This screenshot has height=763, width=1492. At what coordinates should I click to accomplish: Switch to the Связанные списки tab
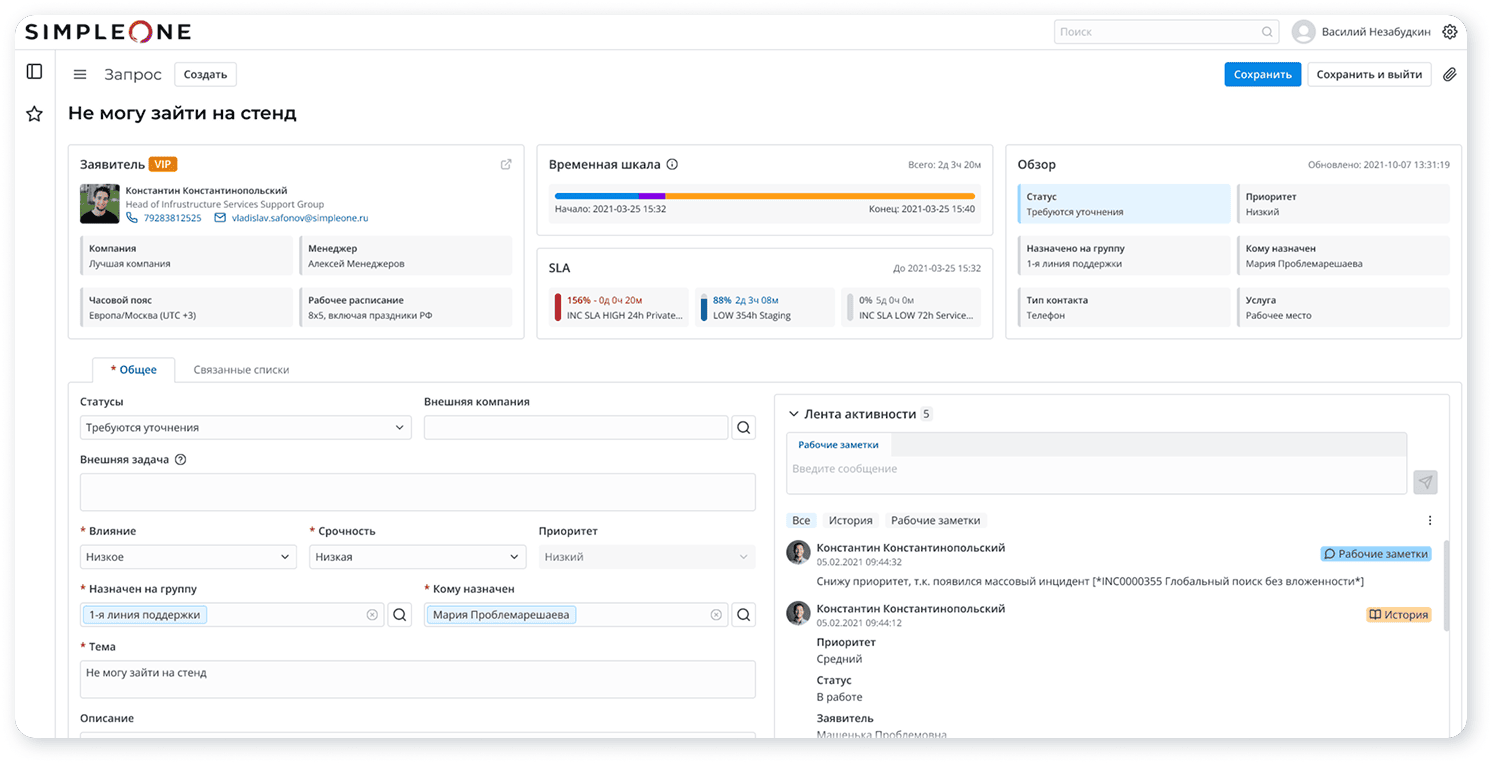coord(241,370)
